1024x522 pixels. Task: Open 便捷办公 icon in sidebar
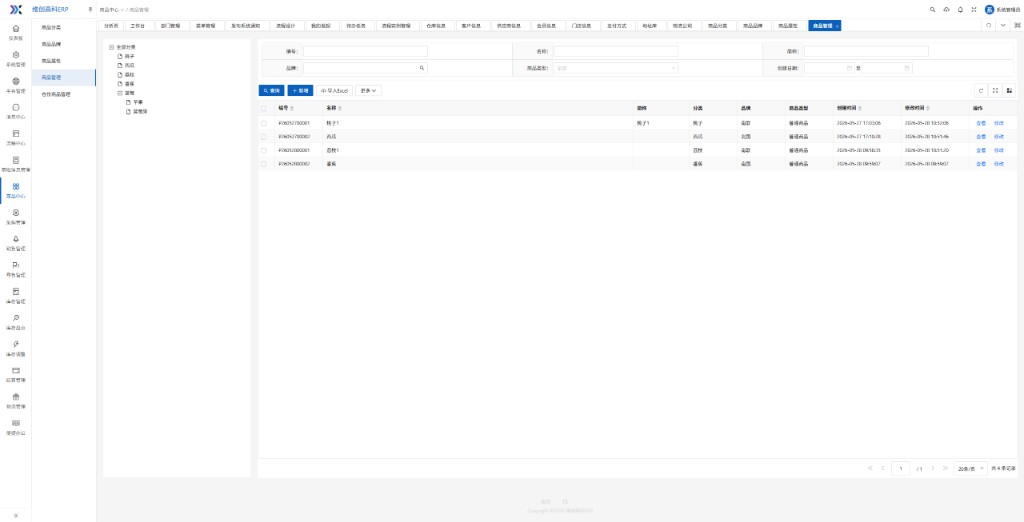click(16, 423)
